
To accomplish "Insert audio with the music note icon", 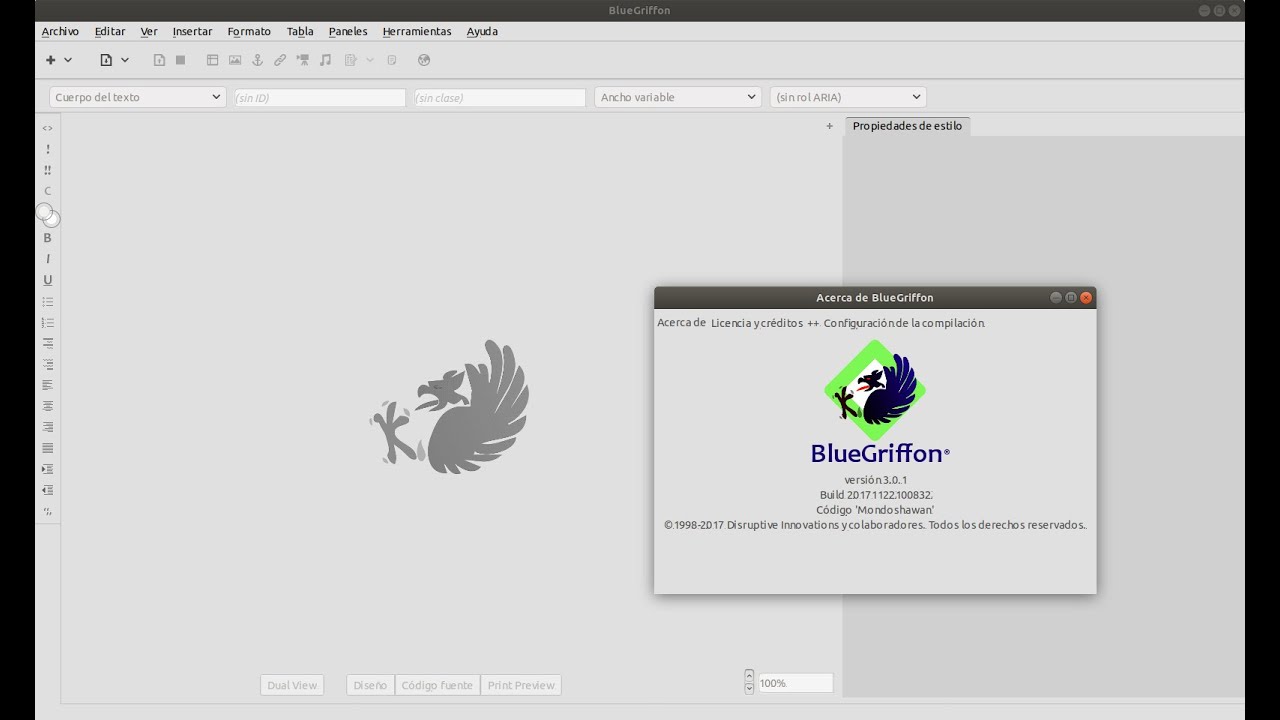I will pos(325,60).
